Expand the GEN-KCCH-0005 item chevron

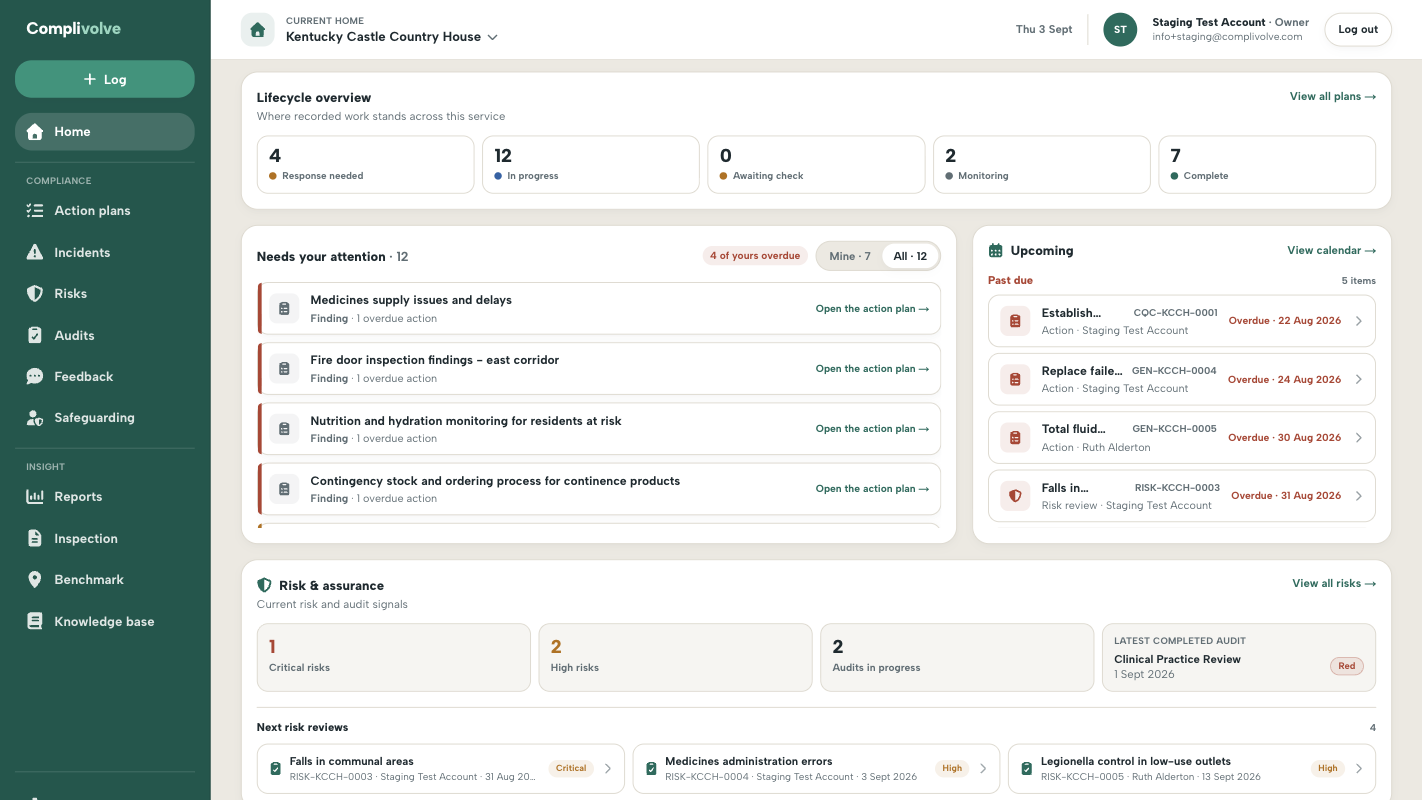[x=1358, y=437]
